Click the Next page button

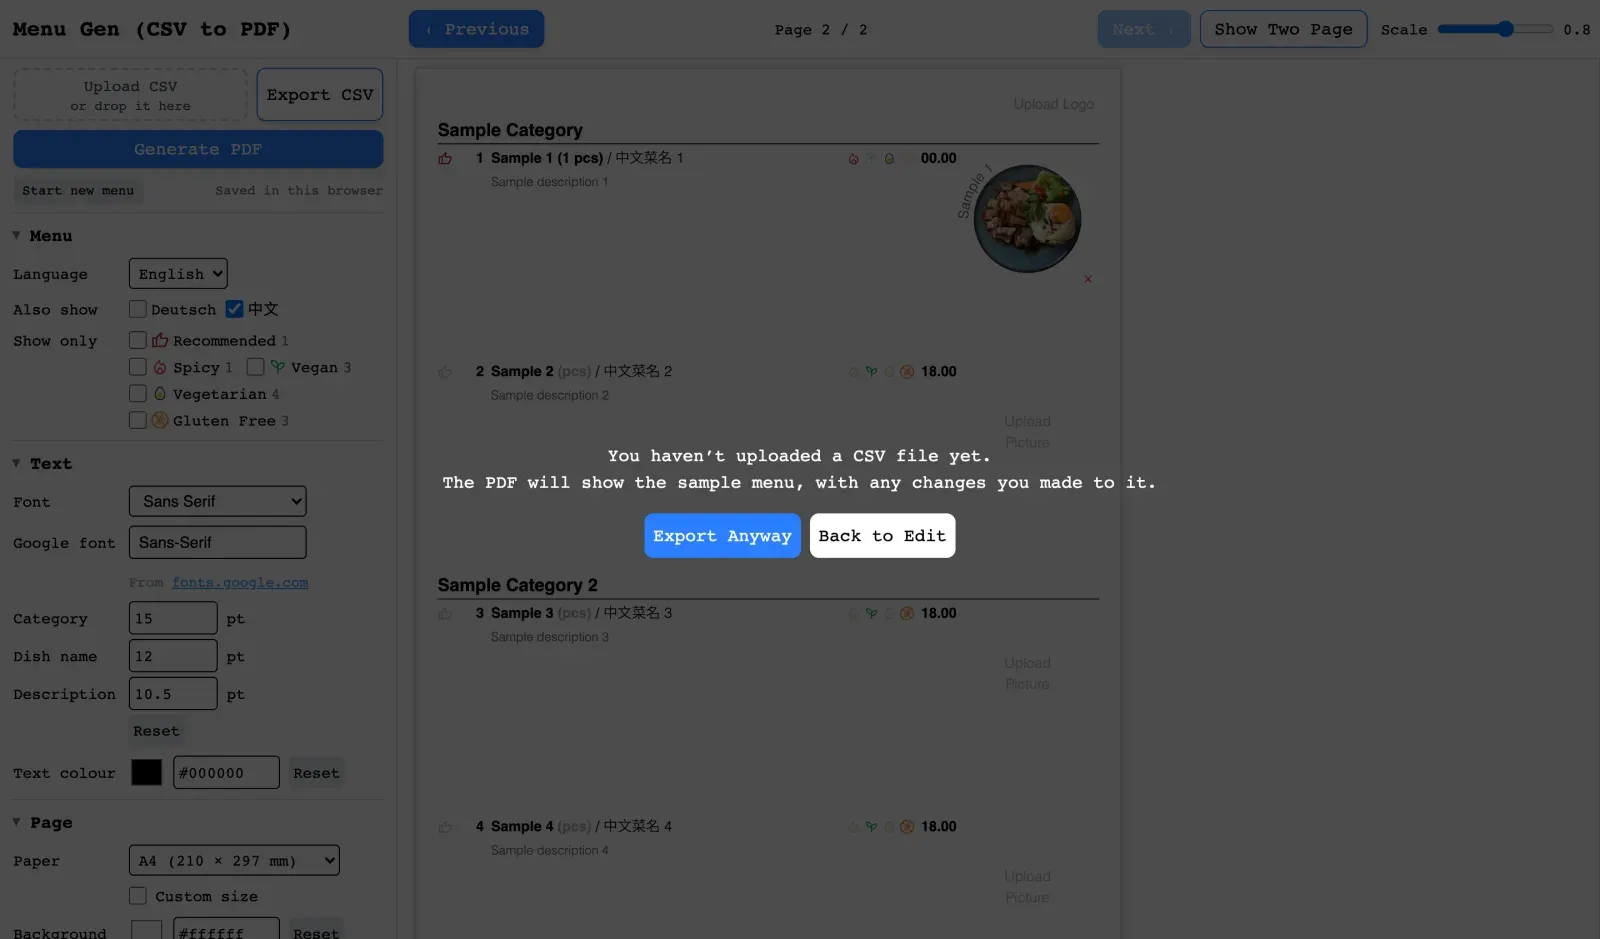1144,29
